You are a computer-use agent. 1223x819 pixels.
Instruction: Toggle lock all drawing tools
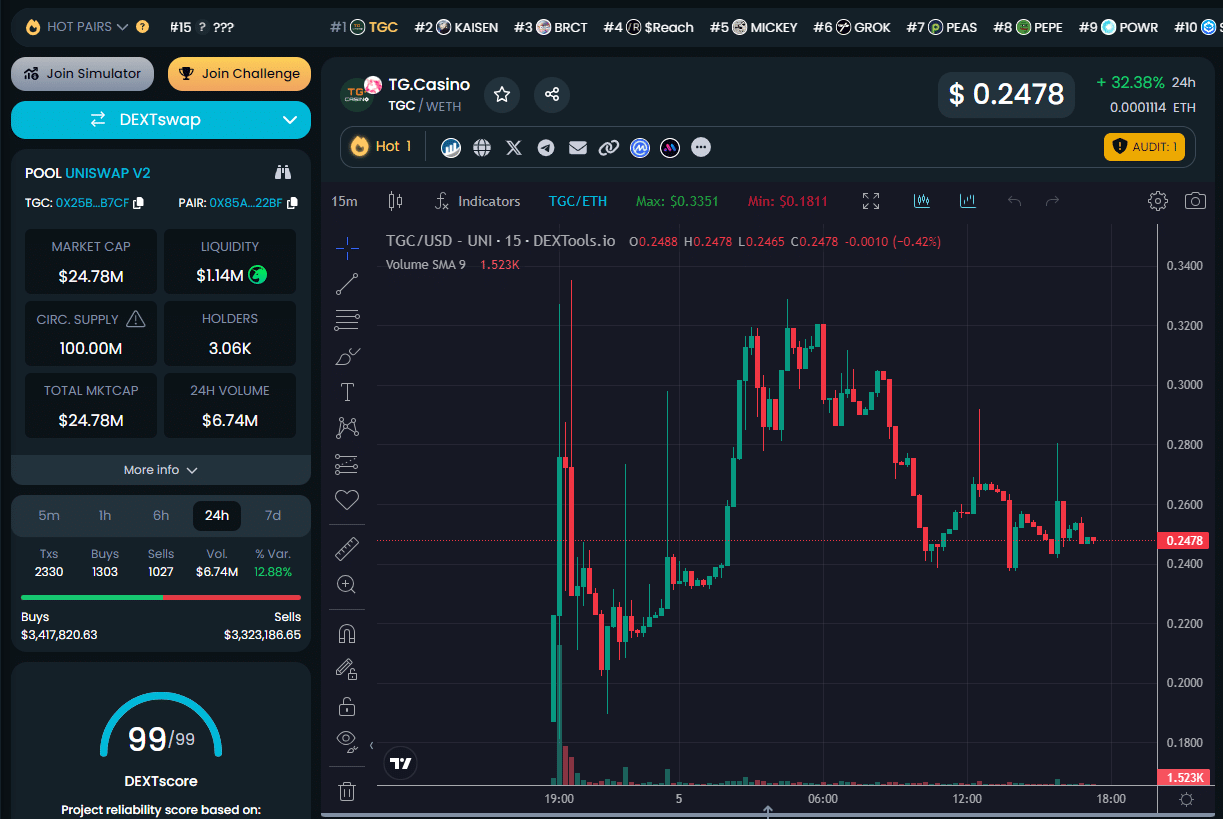pyautogui.click(x=347, y=706)
